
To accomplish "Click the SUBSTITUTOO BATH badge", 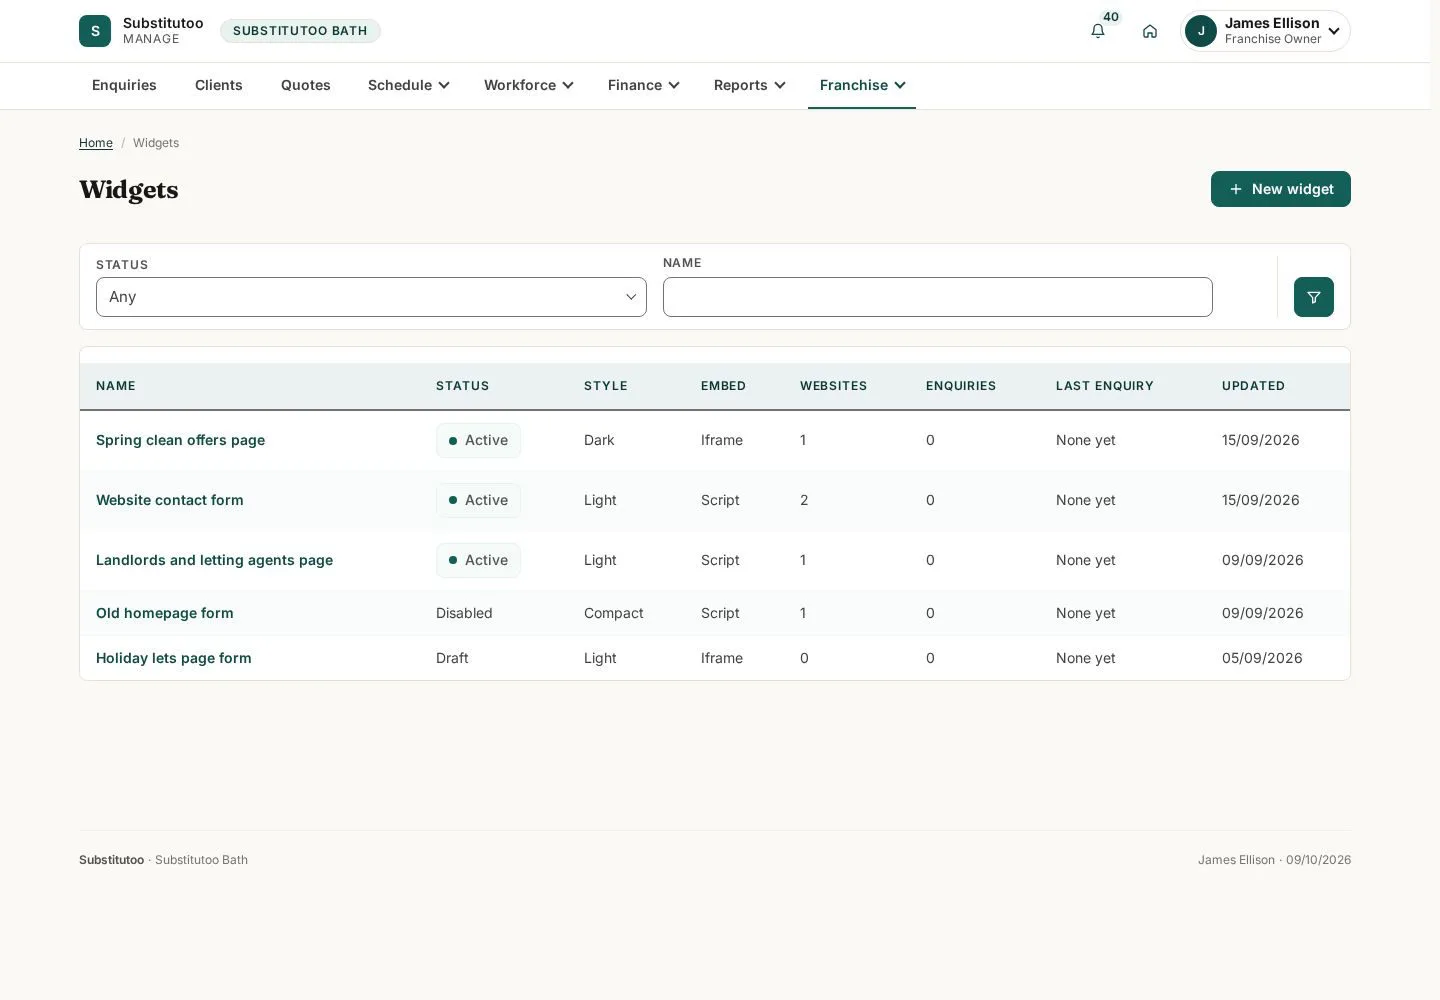I will point(300,31).
